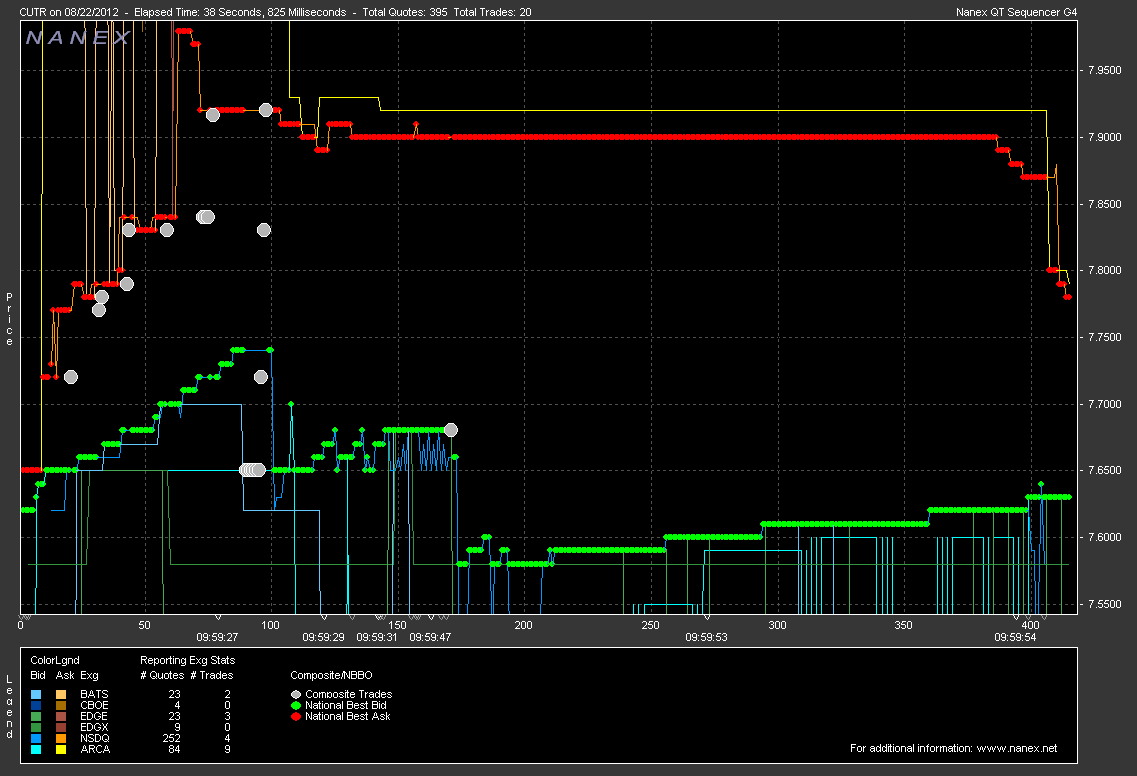Click the 'Reporting Exg Stats' heading

click(187, 661)
